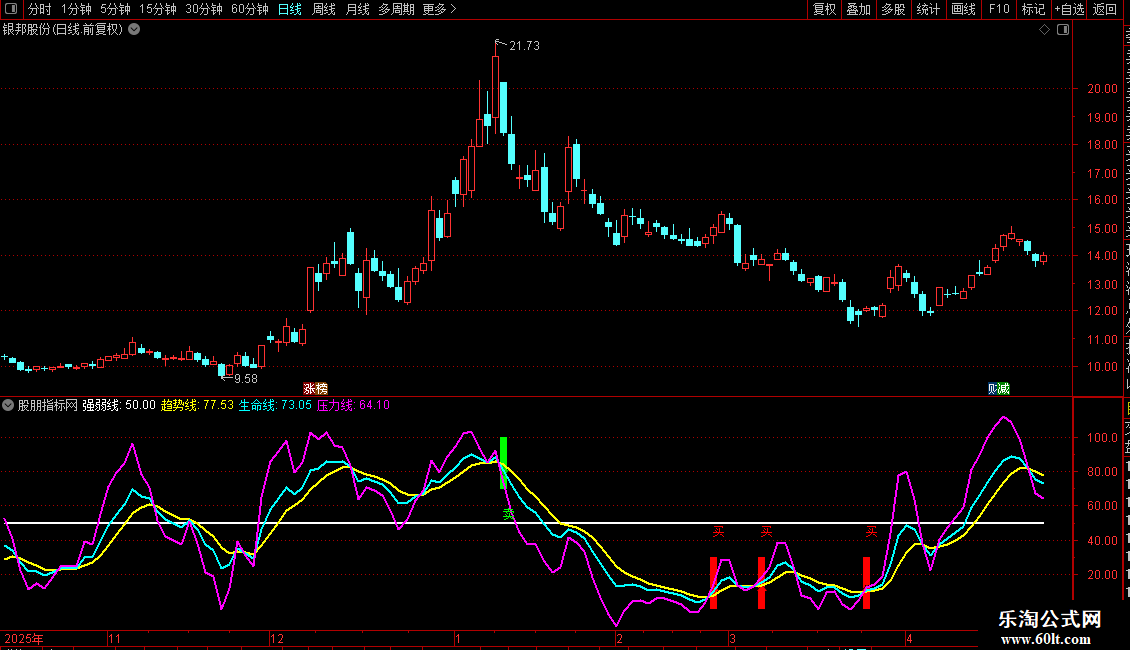This screenshot has height=650, width=1130.
Task: Expand the 更多 periods menu
Action: point(439,9)
